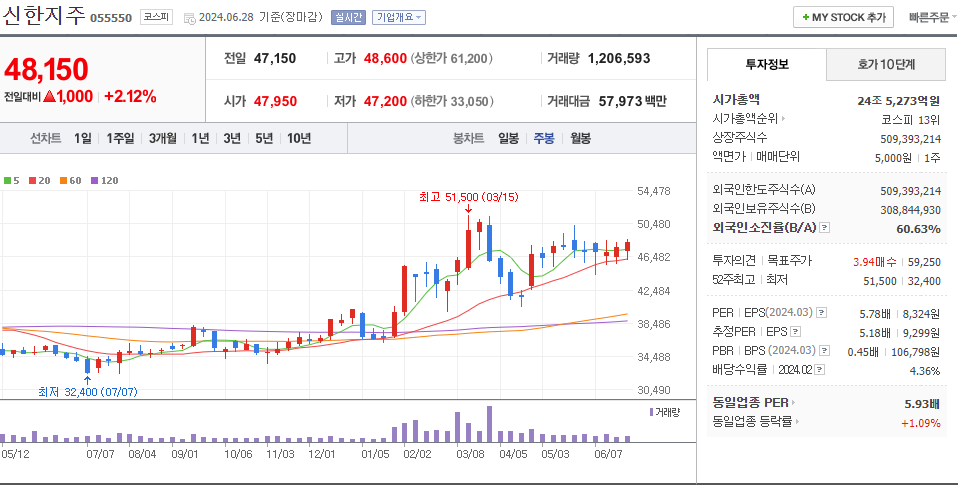Switch to the 투자정보 tab
The height and width of the screenshot is (485, 961).
pyautogui.click(x=767, y=64)
